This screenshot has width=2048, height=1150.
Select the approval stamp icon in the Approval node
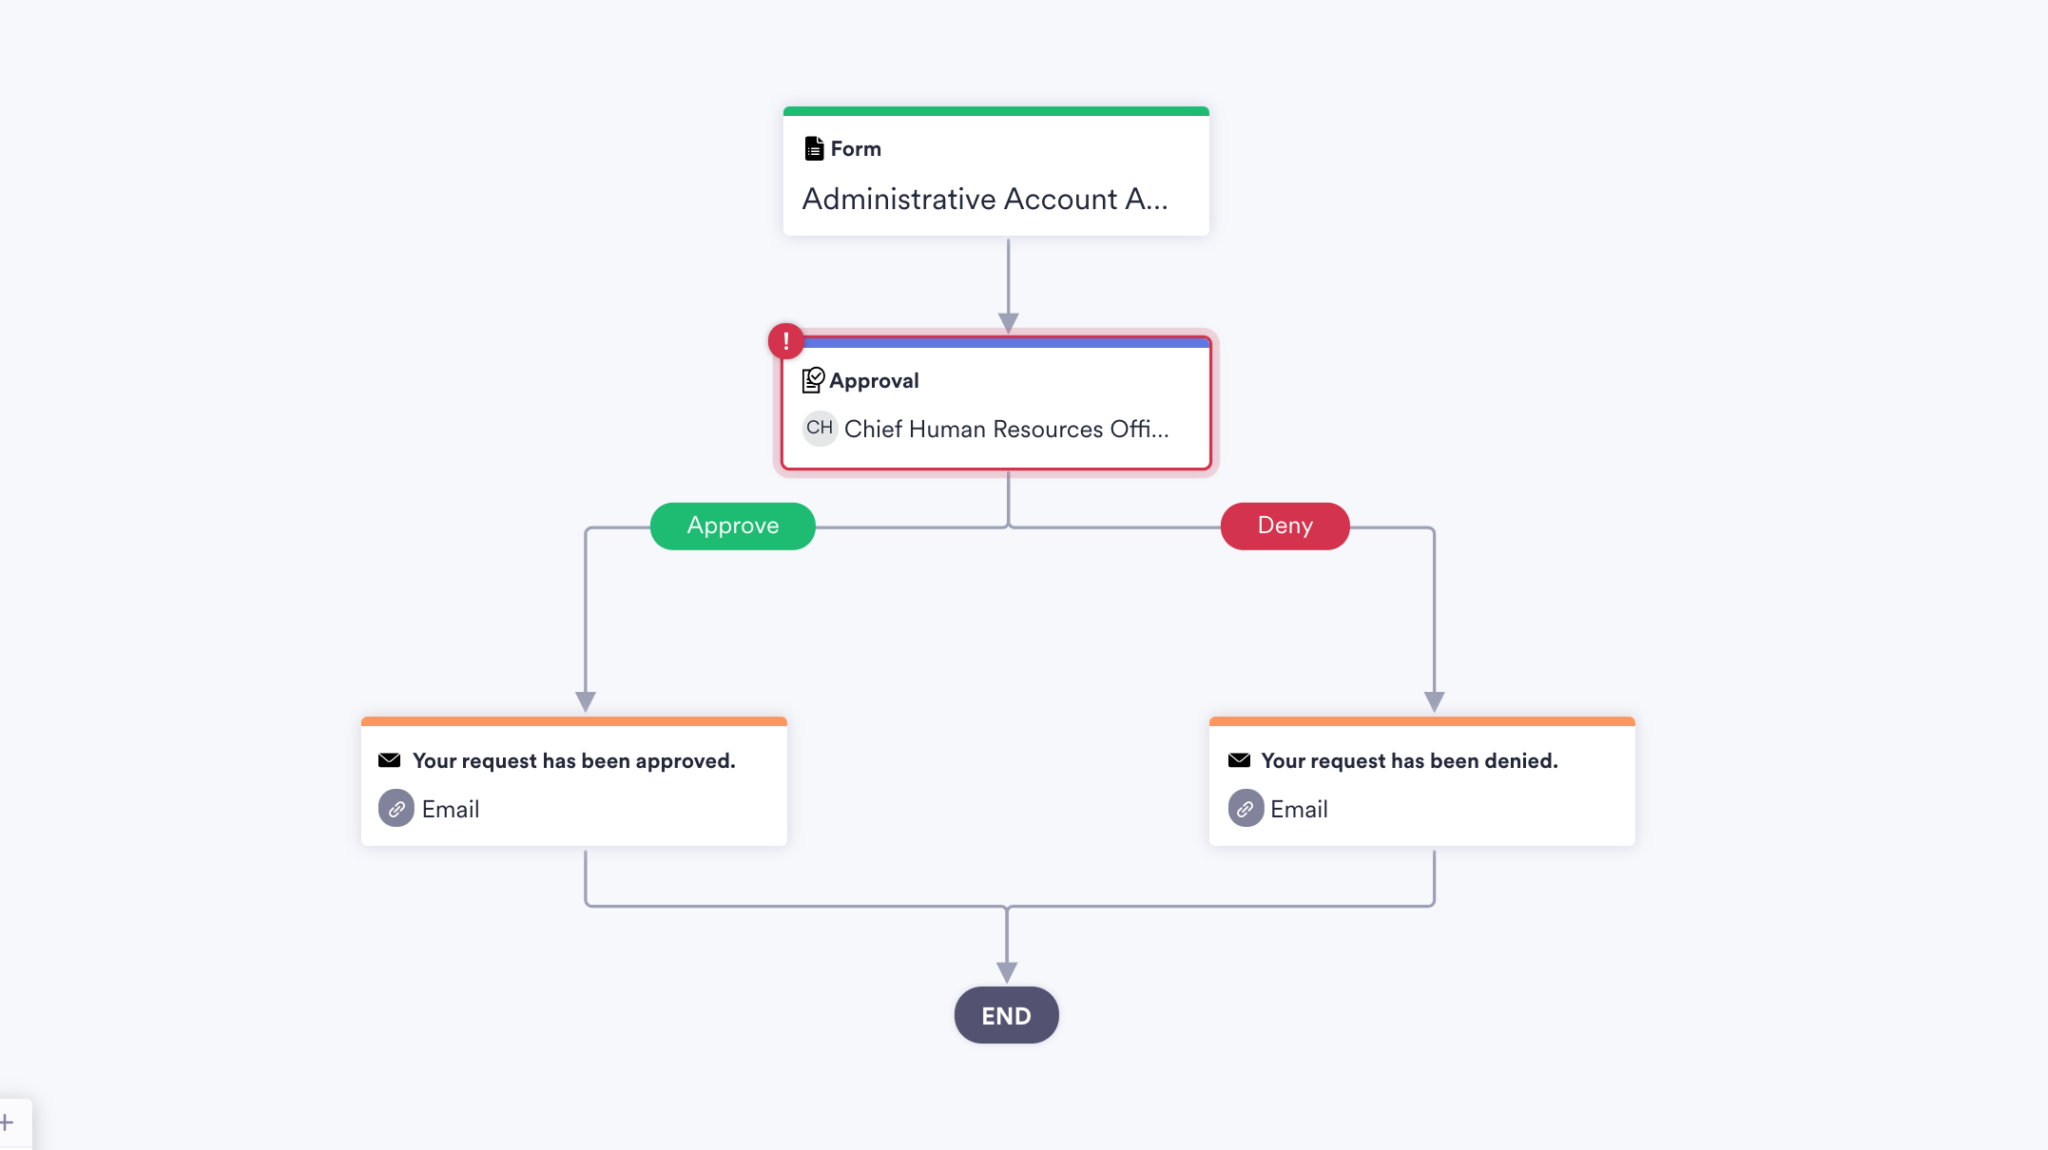pyautogui.click(x=813, y=379)
